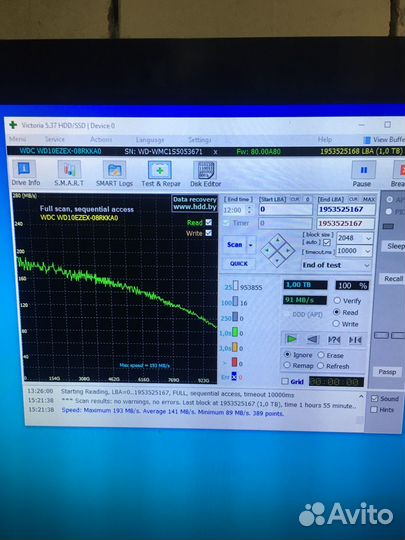Click the left arrow in navigation diamond

click(x=267, y=250)
